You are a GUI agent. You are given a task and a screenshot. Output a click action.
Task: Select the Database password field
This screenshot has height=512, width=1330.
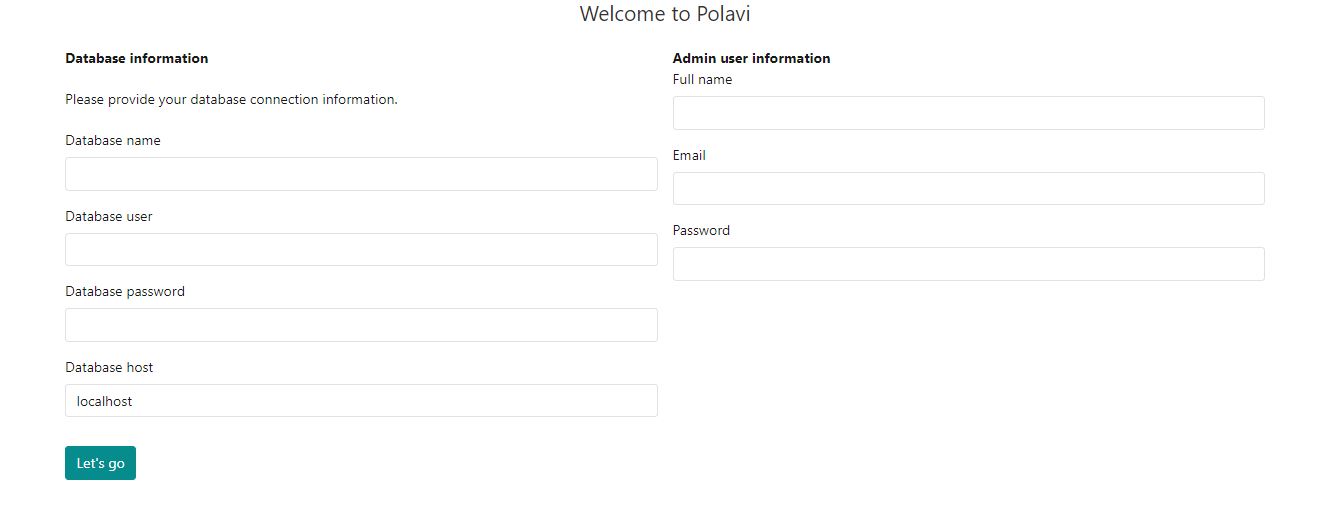(x=361, y=325)
